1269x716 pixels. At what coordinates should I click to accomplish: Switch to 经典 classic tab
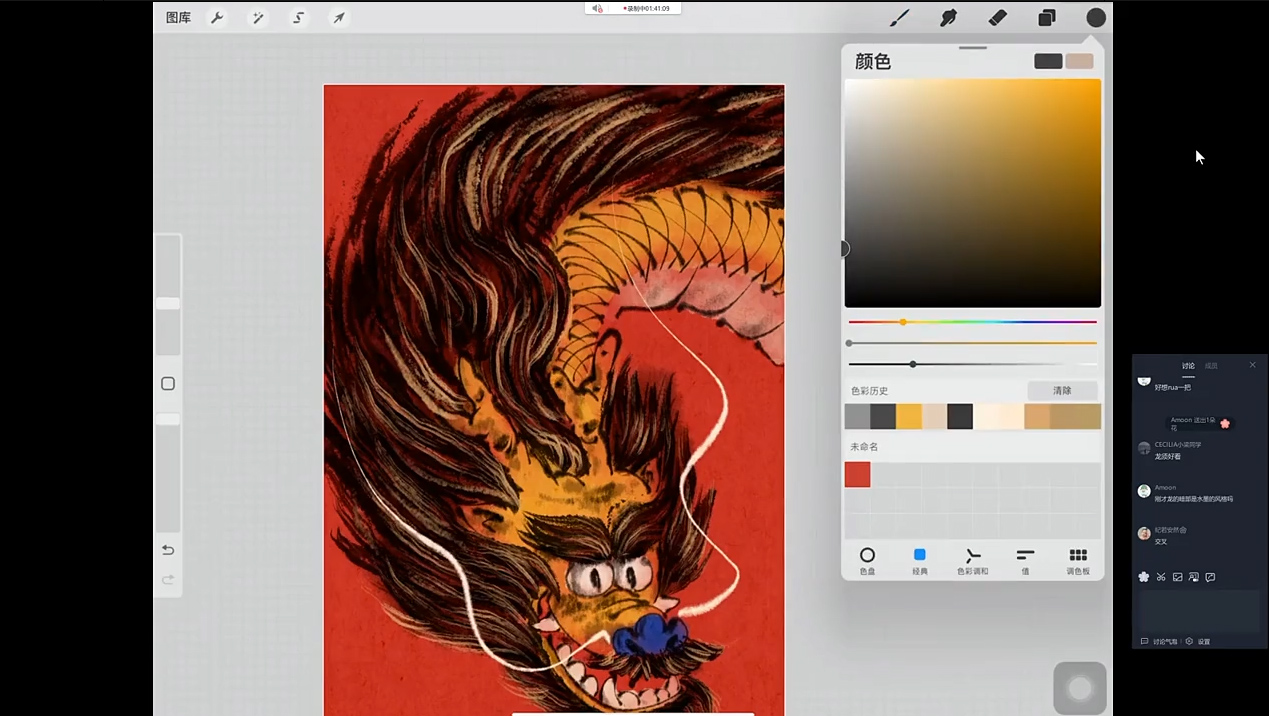pyautogui.click(x=920, y=561)
